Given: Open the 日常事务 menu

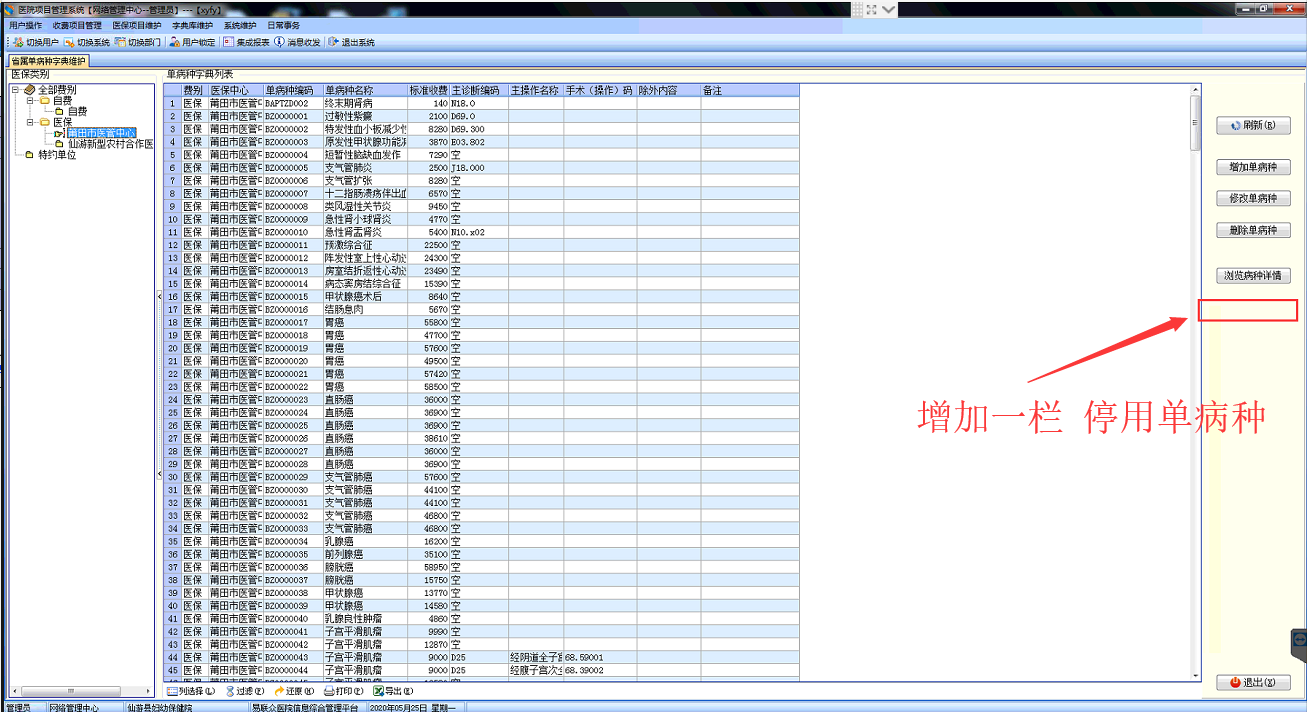Looking at the screenshot, I should click(283, 26).
